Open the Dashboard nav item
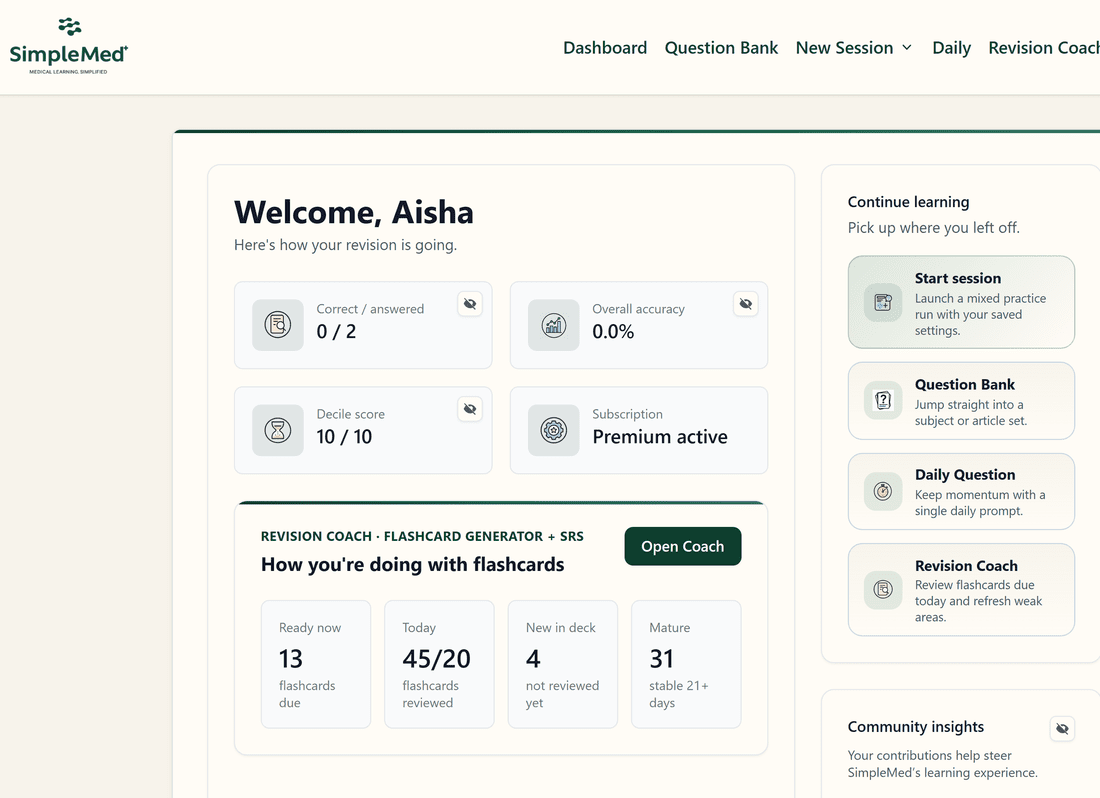The image size is (1100, 798). [x=605, y=48]
